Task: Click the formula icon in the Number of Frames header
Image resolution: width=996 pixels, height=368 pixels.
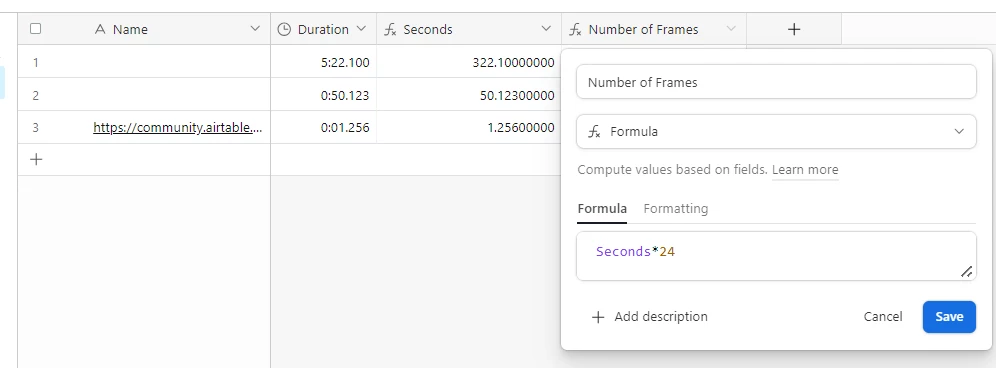Action: [575, 30]
